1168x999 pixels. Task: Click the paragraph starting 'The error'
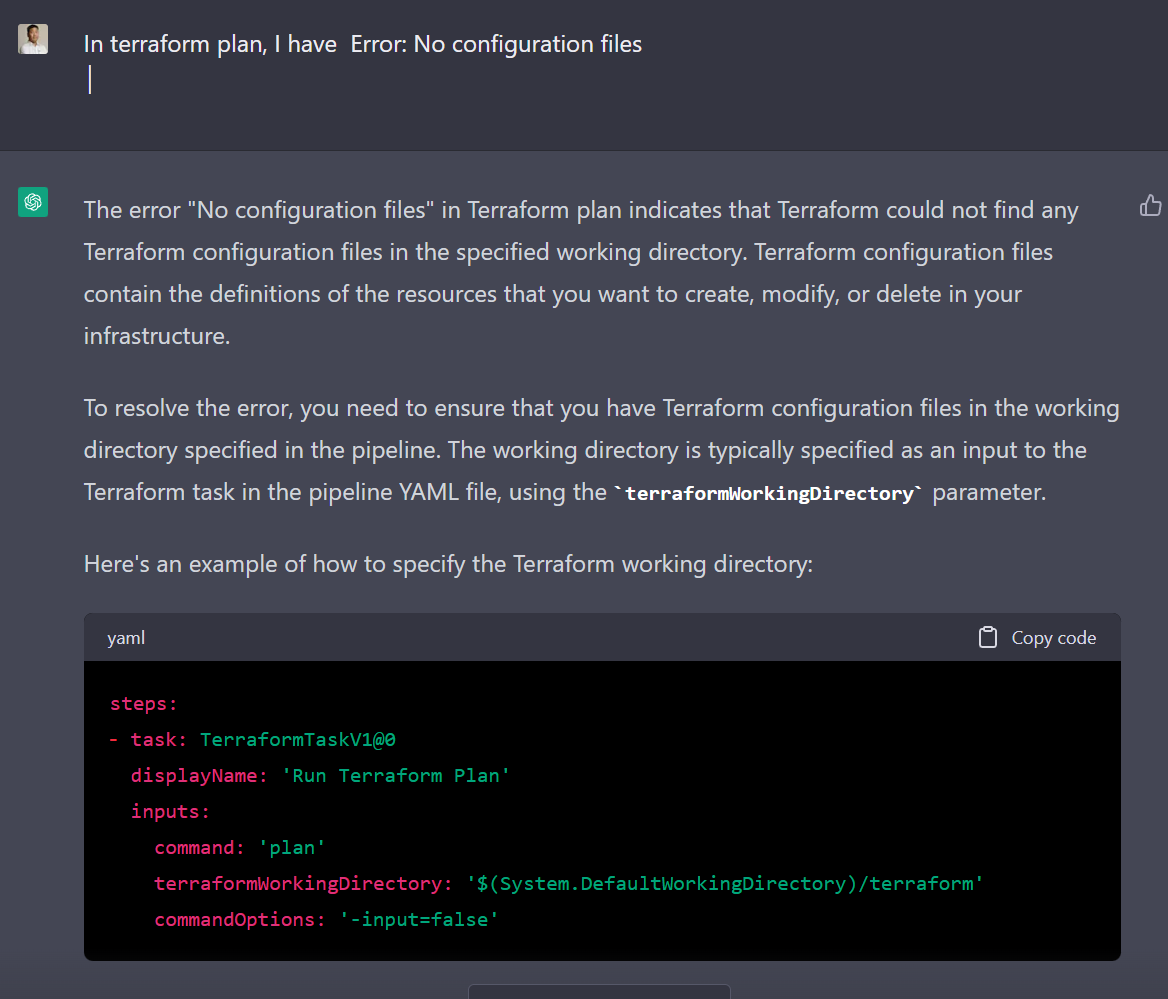pyautogui.click(x=580, y=273)
